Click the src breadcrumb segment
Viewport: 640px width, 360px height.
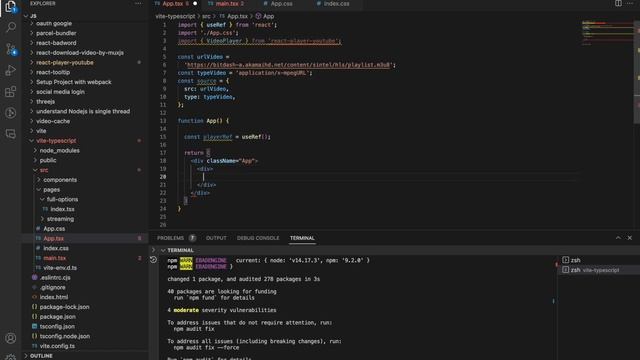[x=206, y=16]
